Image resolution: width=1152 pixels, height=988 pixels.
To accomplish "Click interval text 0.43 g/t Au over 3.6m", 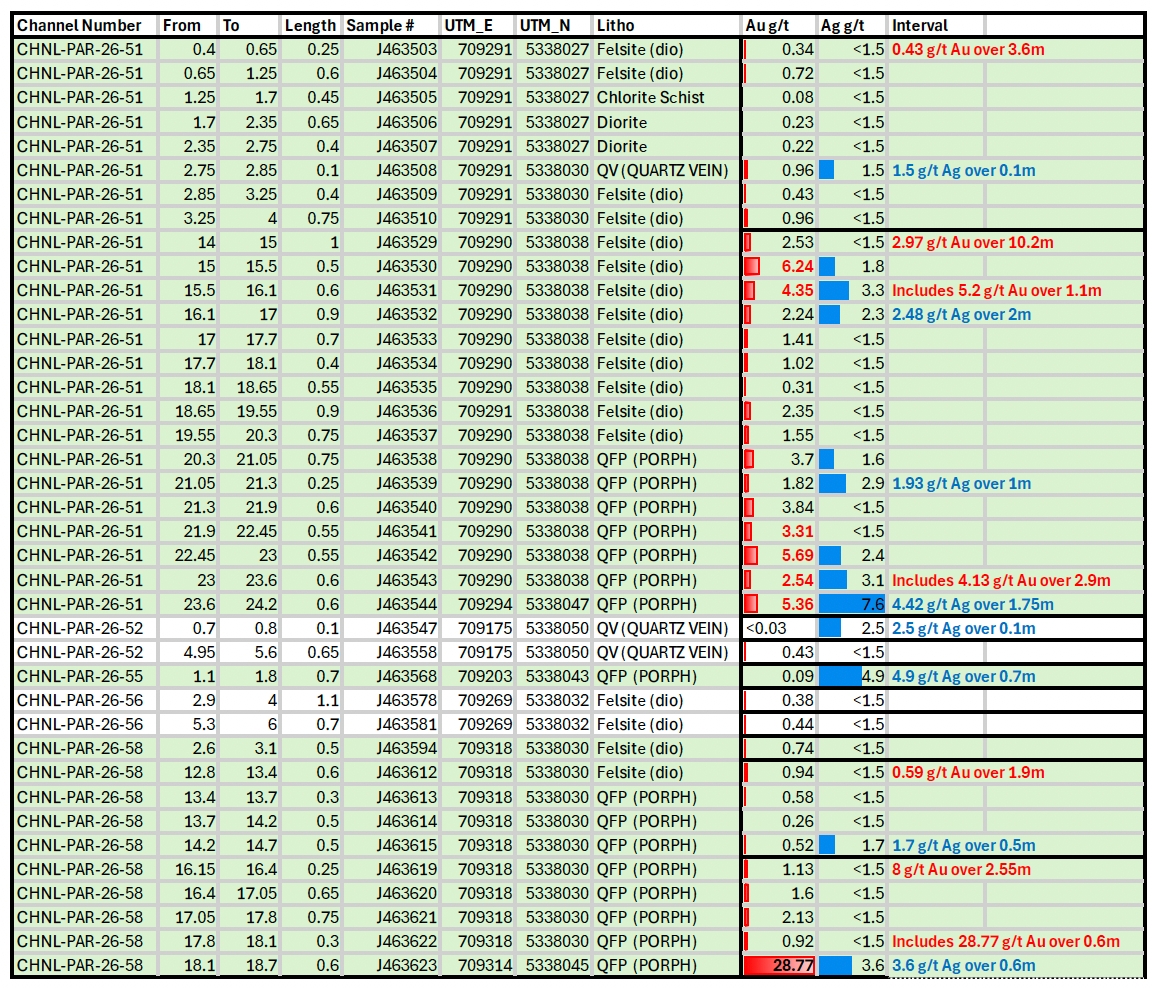I will [968, 50].
